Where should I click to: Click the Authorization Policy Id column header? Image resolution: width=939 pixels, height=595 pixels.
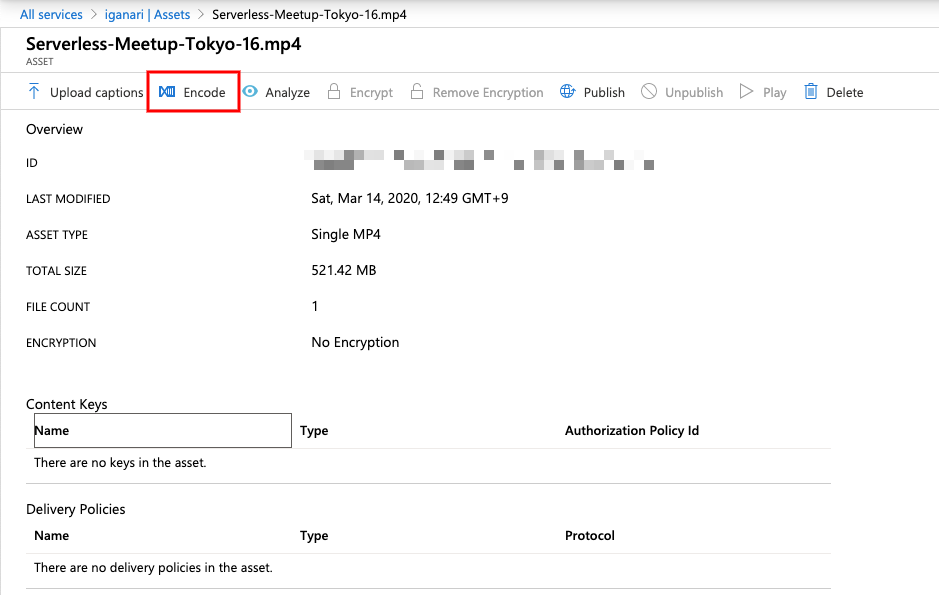(632, 430)
